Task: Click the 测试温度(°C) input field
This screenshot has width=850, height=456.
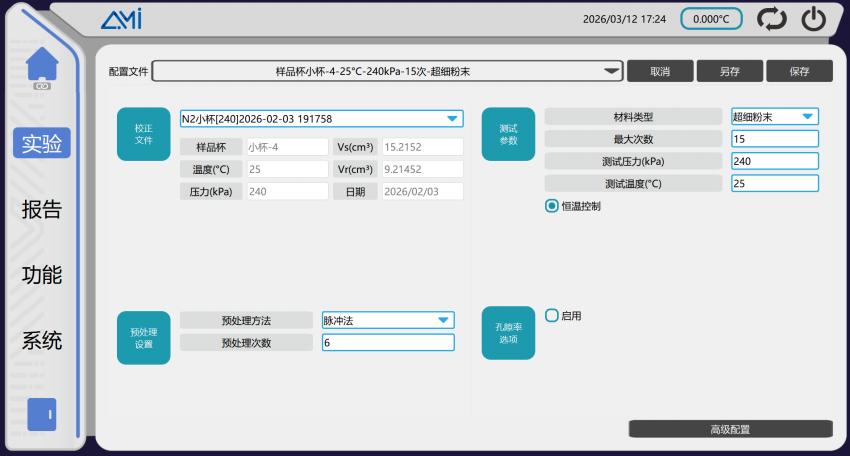Action: (x=775, y=183)
